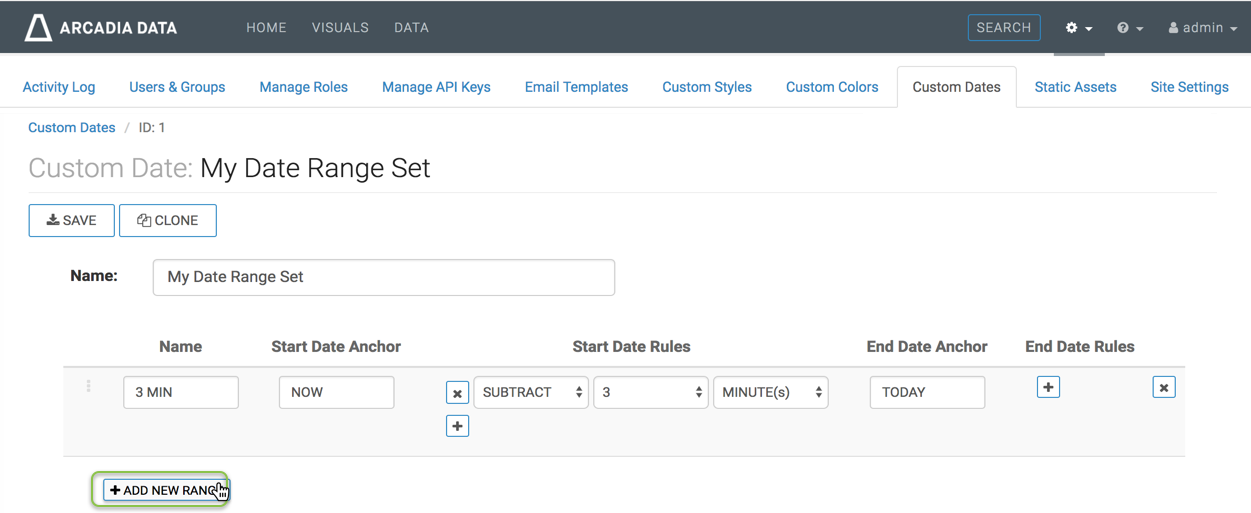Open the SUBTRACT operation dropdown

point(530,393)
